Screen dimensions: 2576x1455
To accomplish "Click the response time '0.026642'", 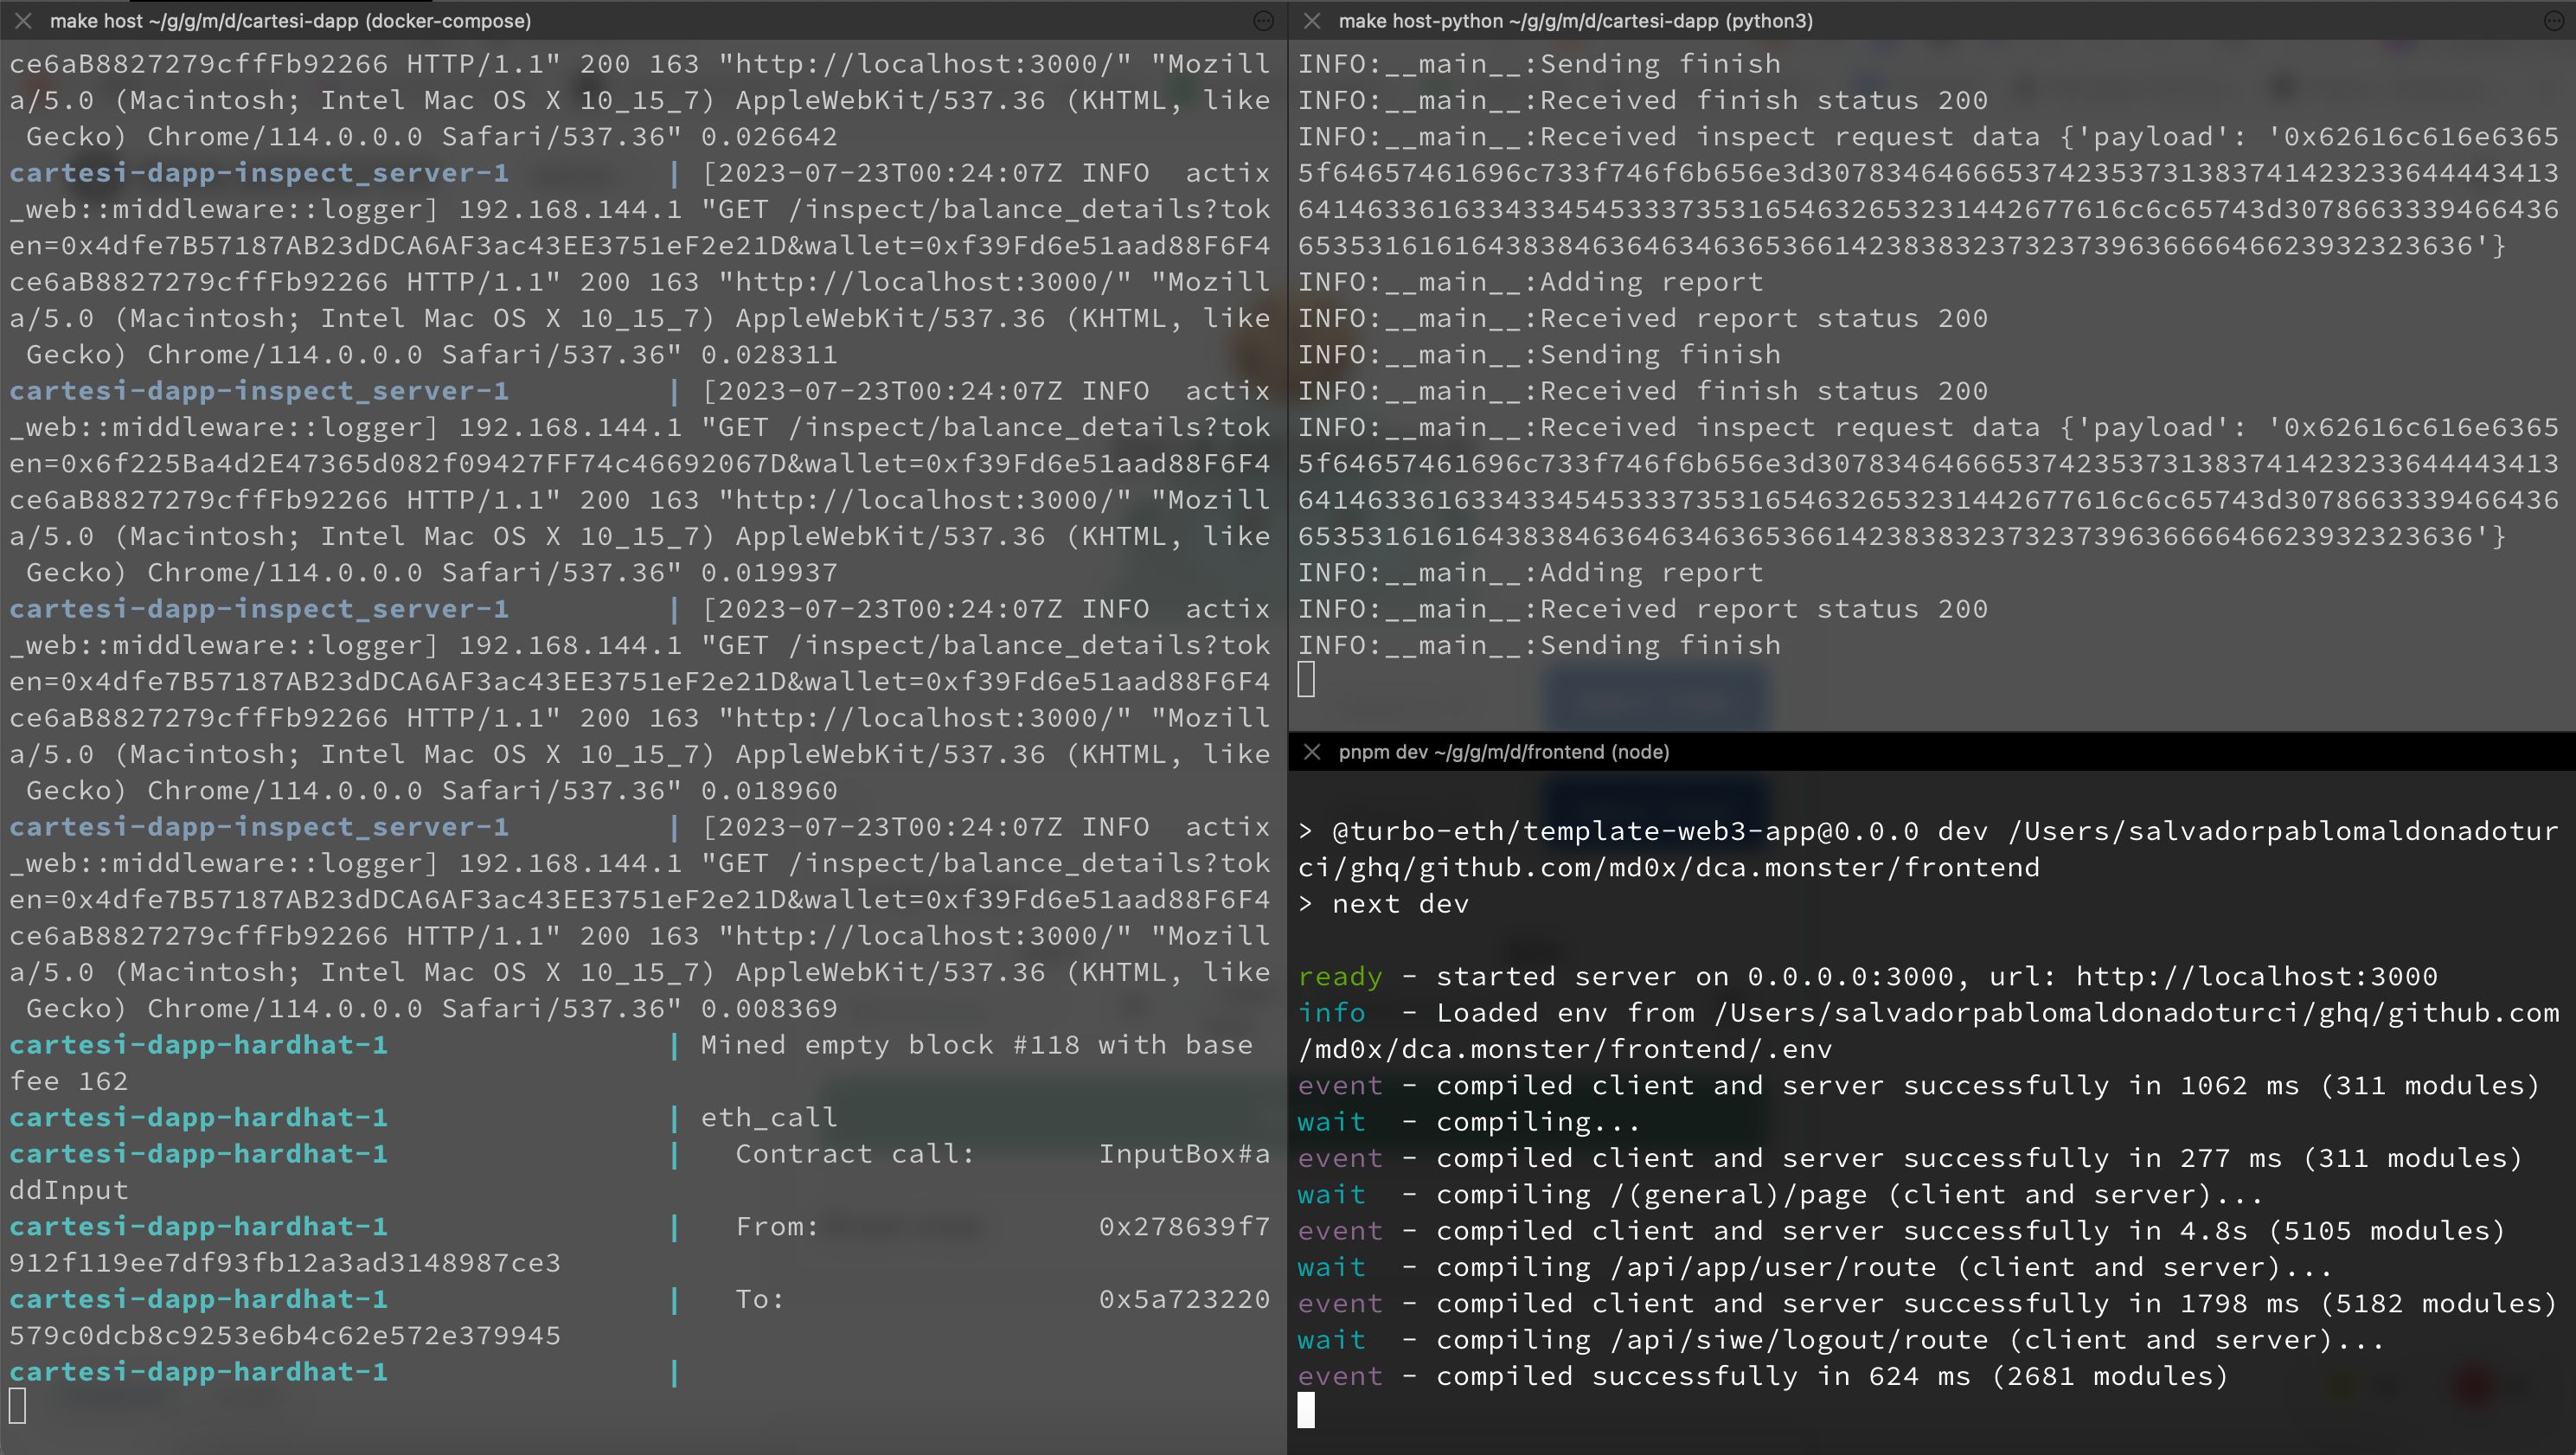I will [768, 136].
